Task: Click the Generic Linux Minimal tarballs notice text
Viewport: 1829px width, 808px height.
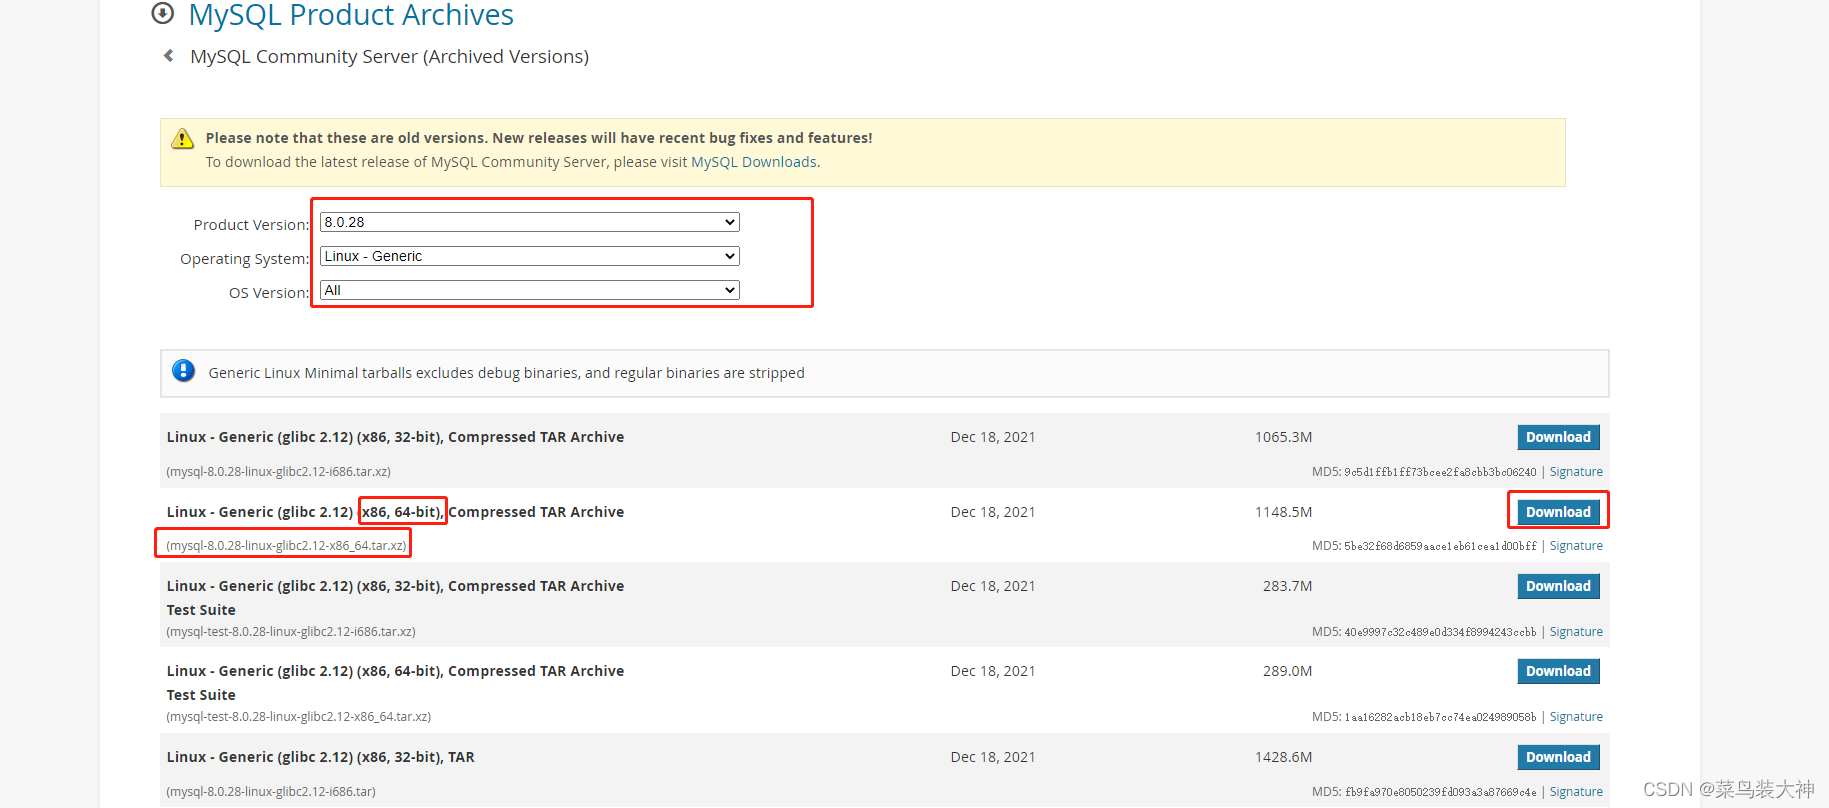Action: (x=506, y=373)
